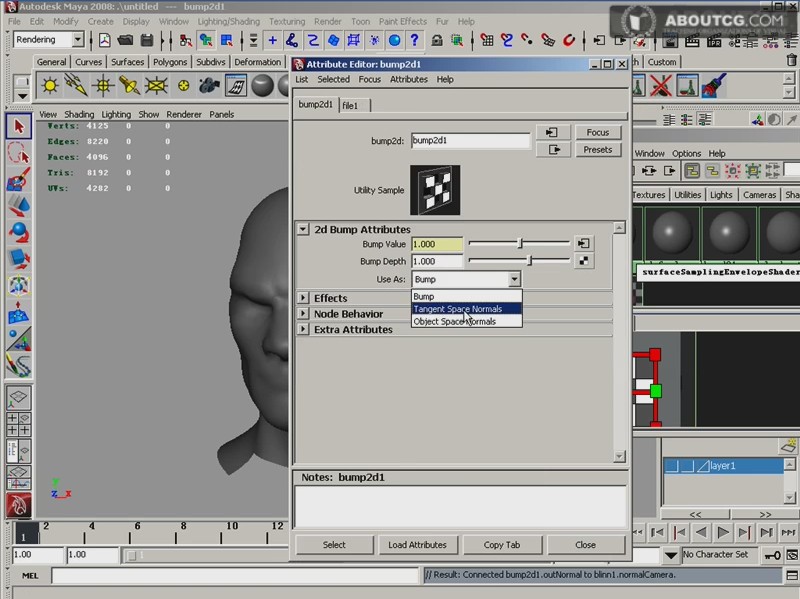Click the Maya logo icon in toolbox
Image resolution: width=800 pixels, height=599 pixels.
point(19,505)
